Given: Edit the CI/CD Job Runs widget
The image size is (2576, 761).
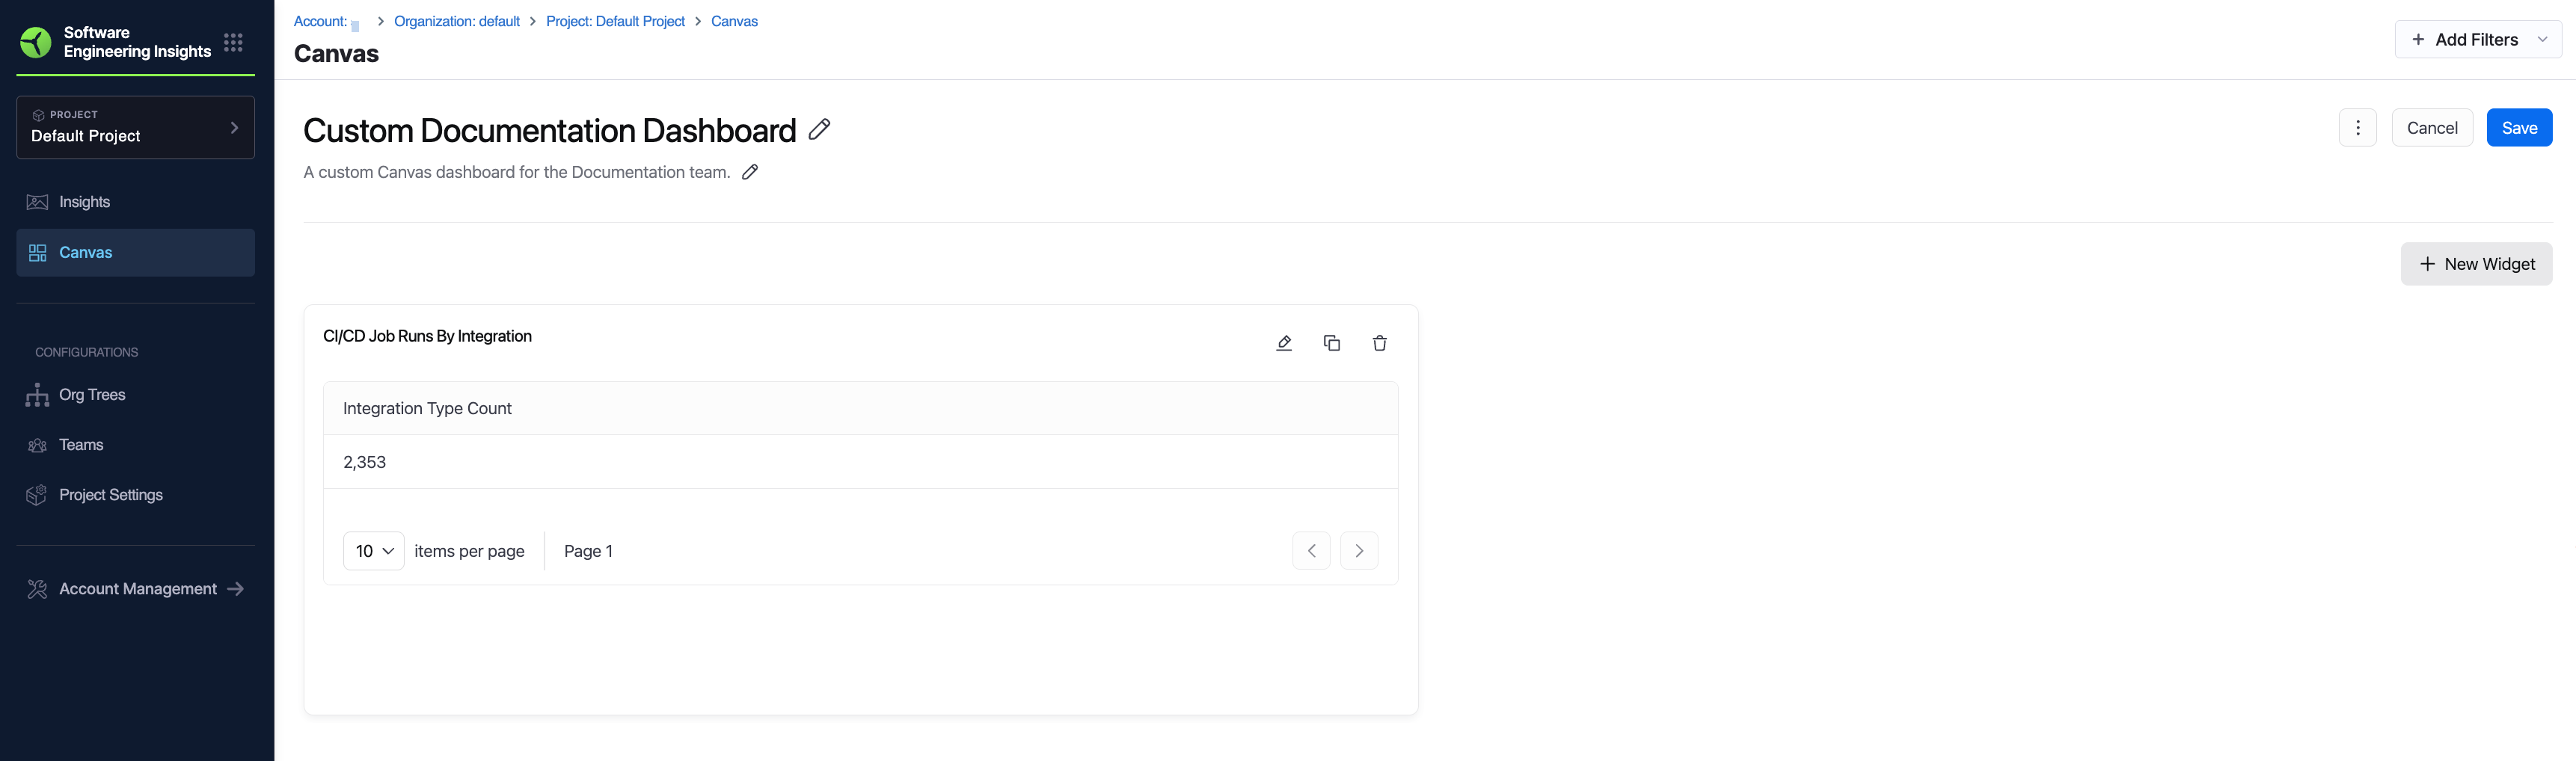Looking at the screenshot, I should pos(1284,343).
